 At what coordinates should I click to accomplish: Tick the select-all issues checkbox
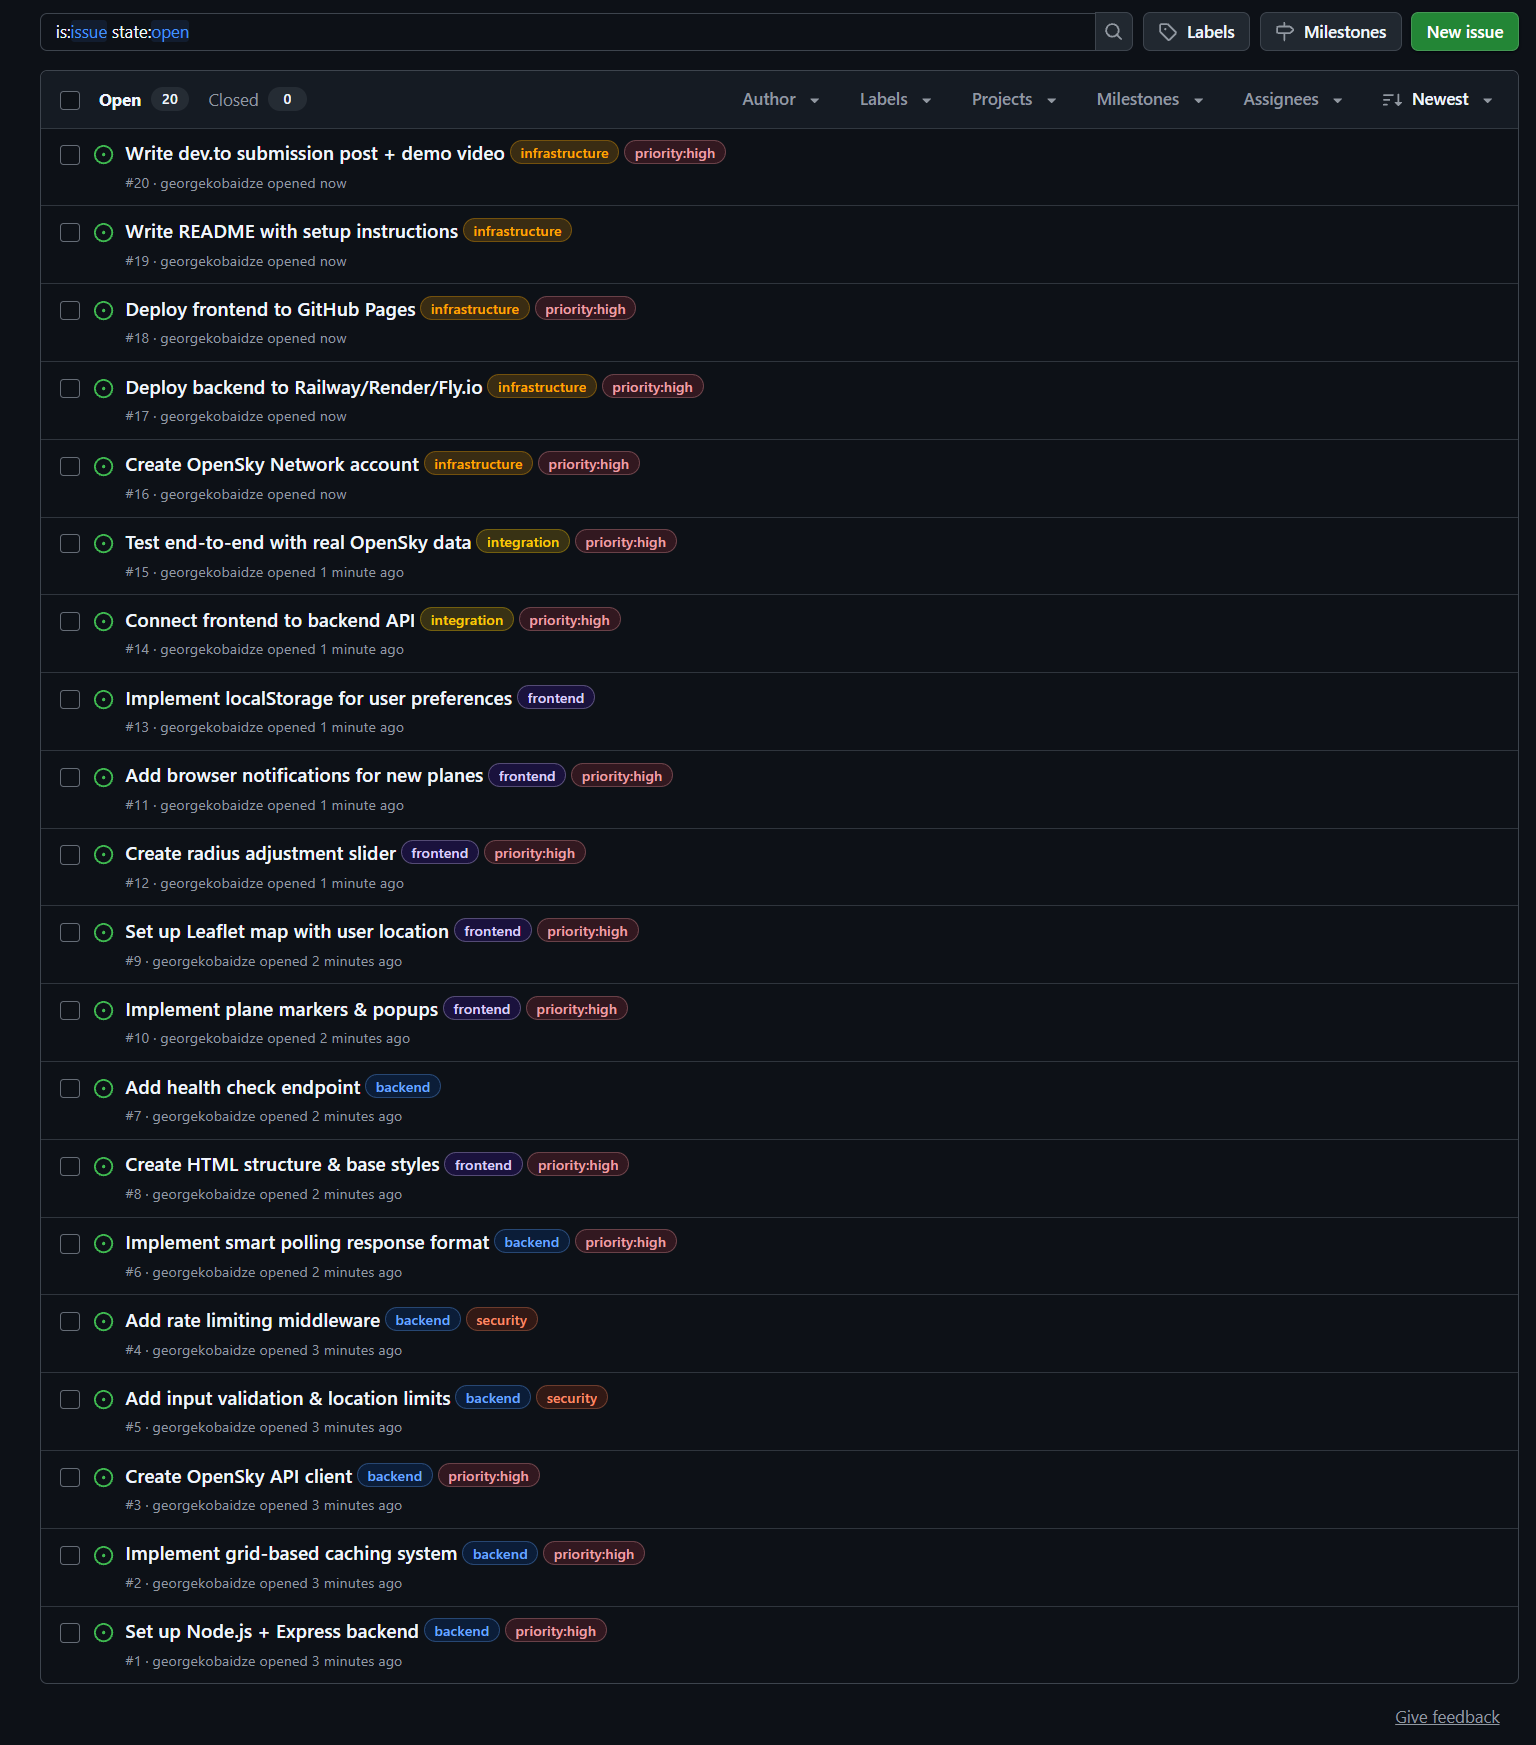70,100
